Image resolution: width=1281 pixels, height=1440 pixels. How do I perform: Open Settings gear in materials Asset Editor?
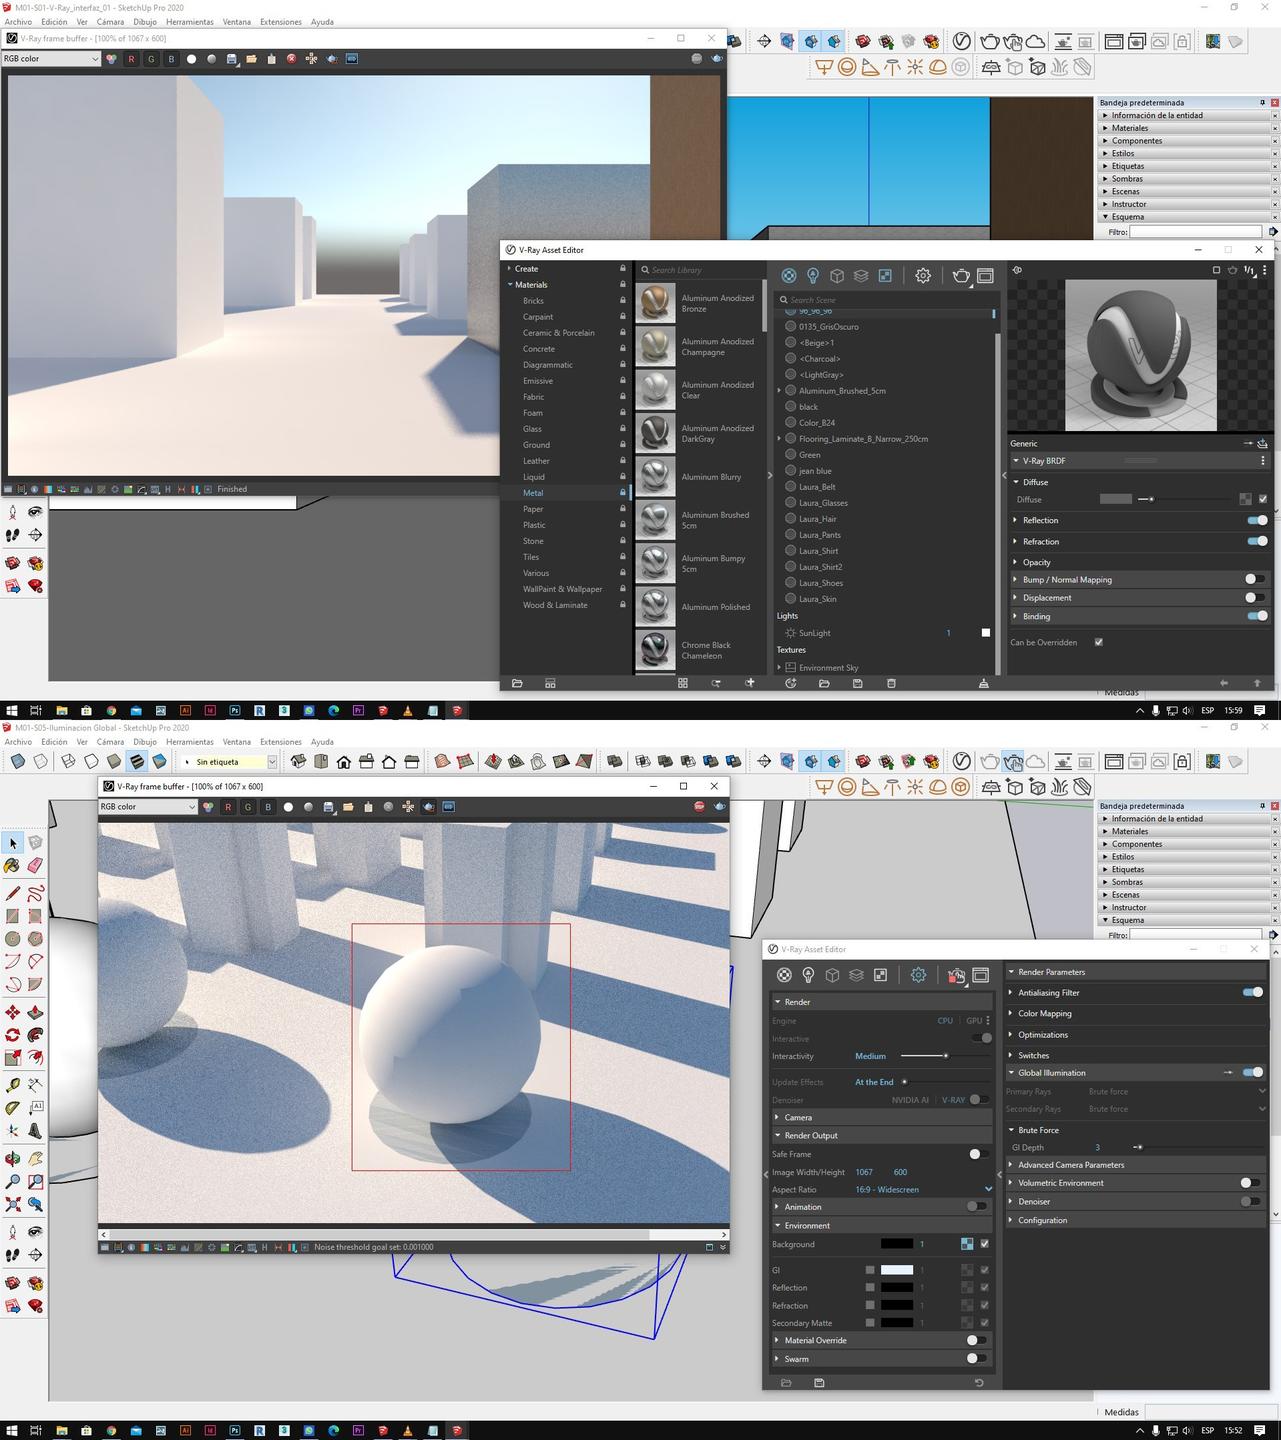[923, 275]
